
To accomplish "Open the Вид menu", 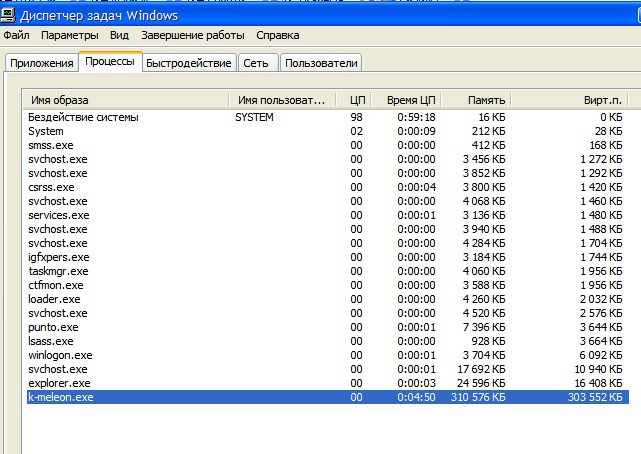I will pos(119,35).
